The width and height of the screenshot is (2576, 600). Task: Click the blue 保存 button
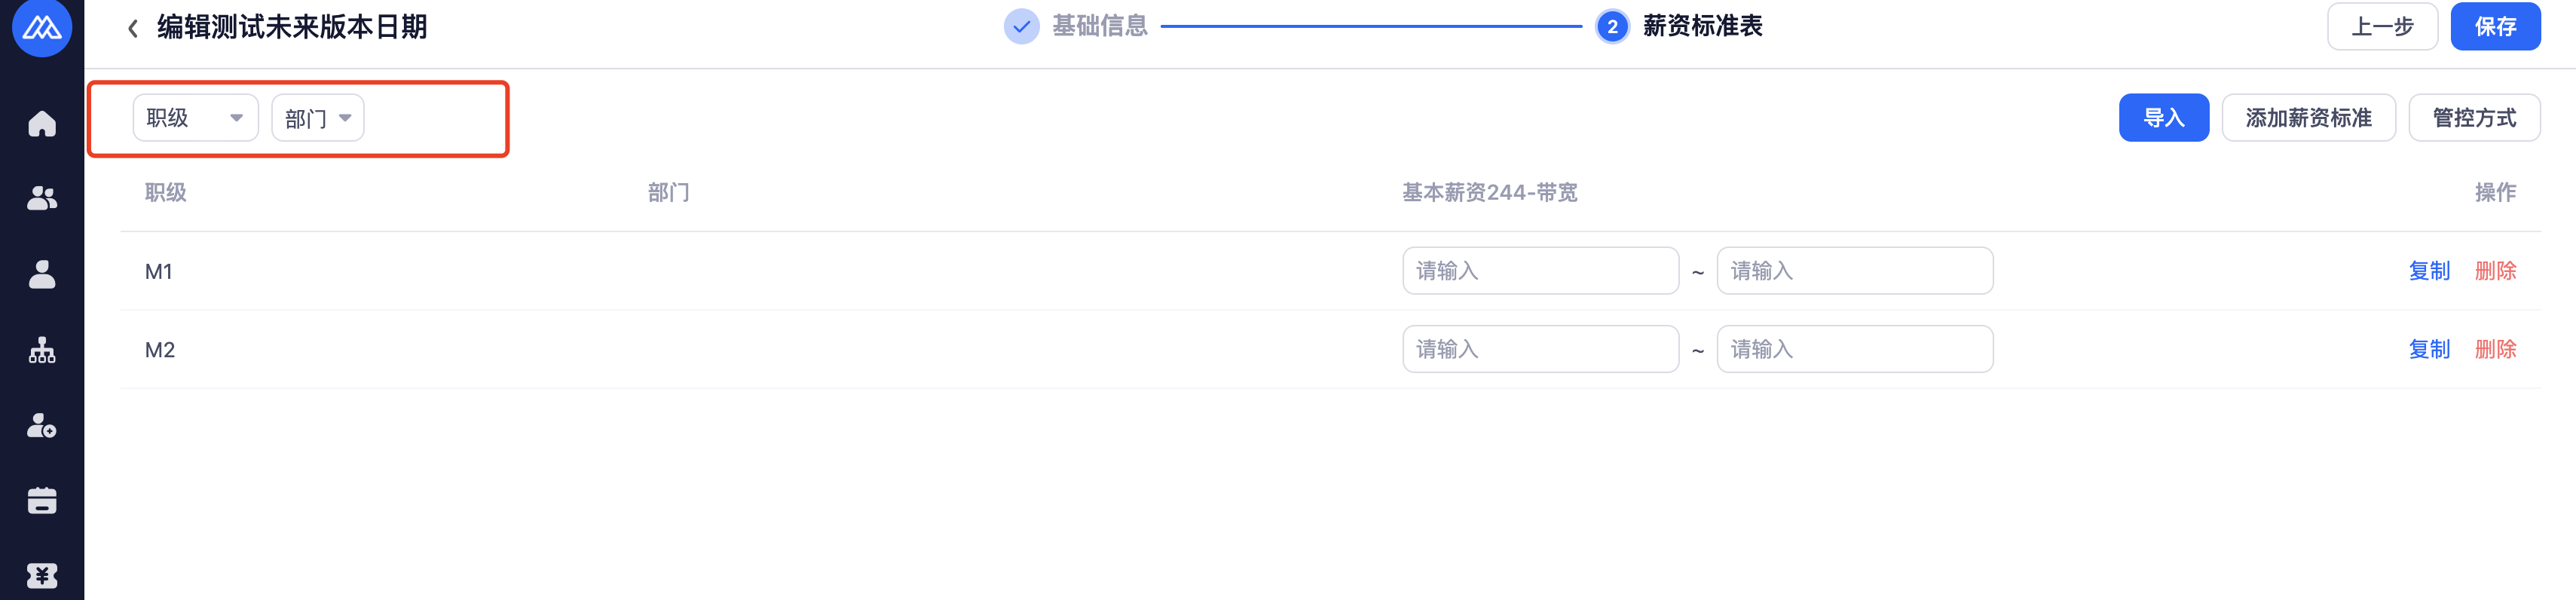2495,27
